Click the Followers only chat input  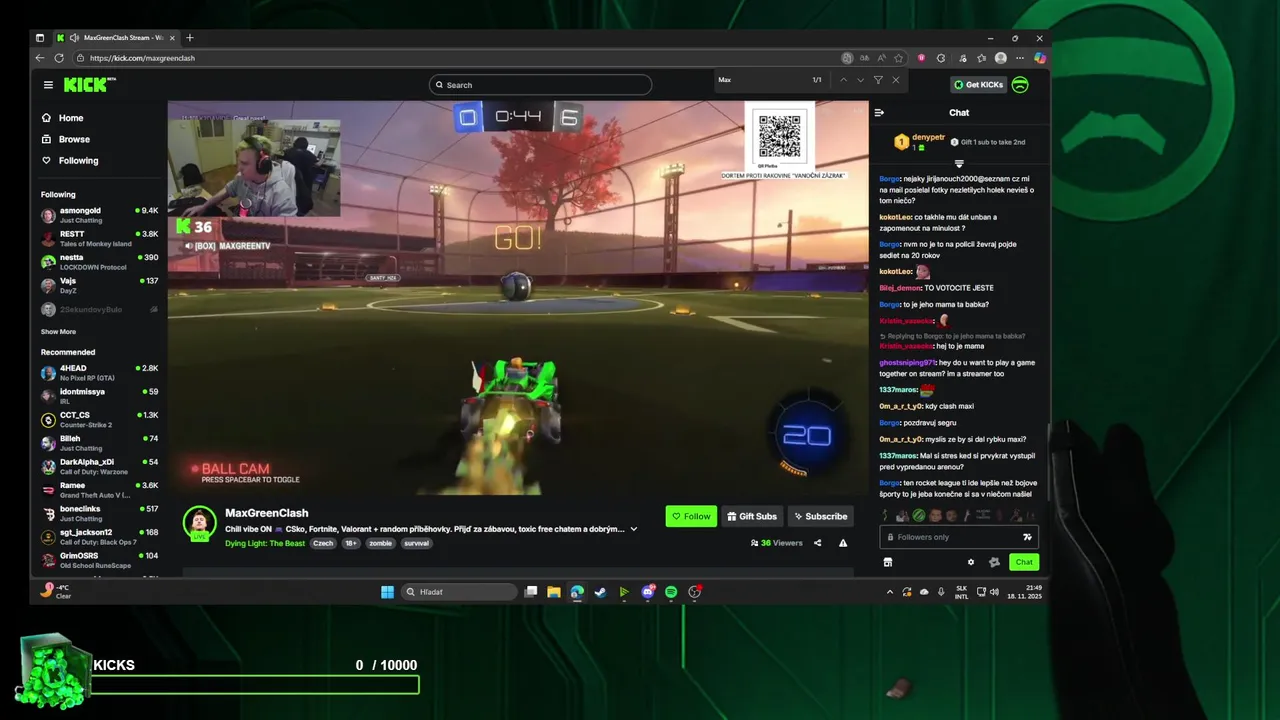(x=959, y=537)
